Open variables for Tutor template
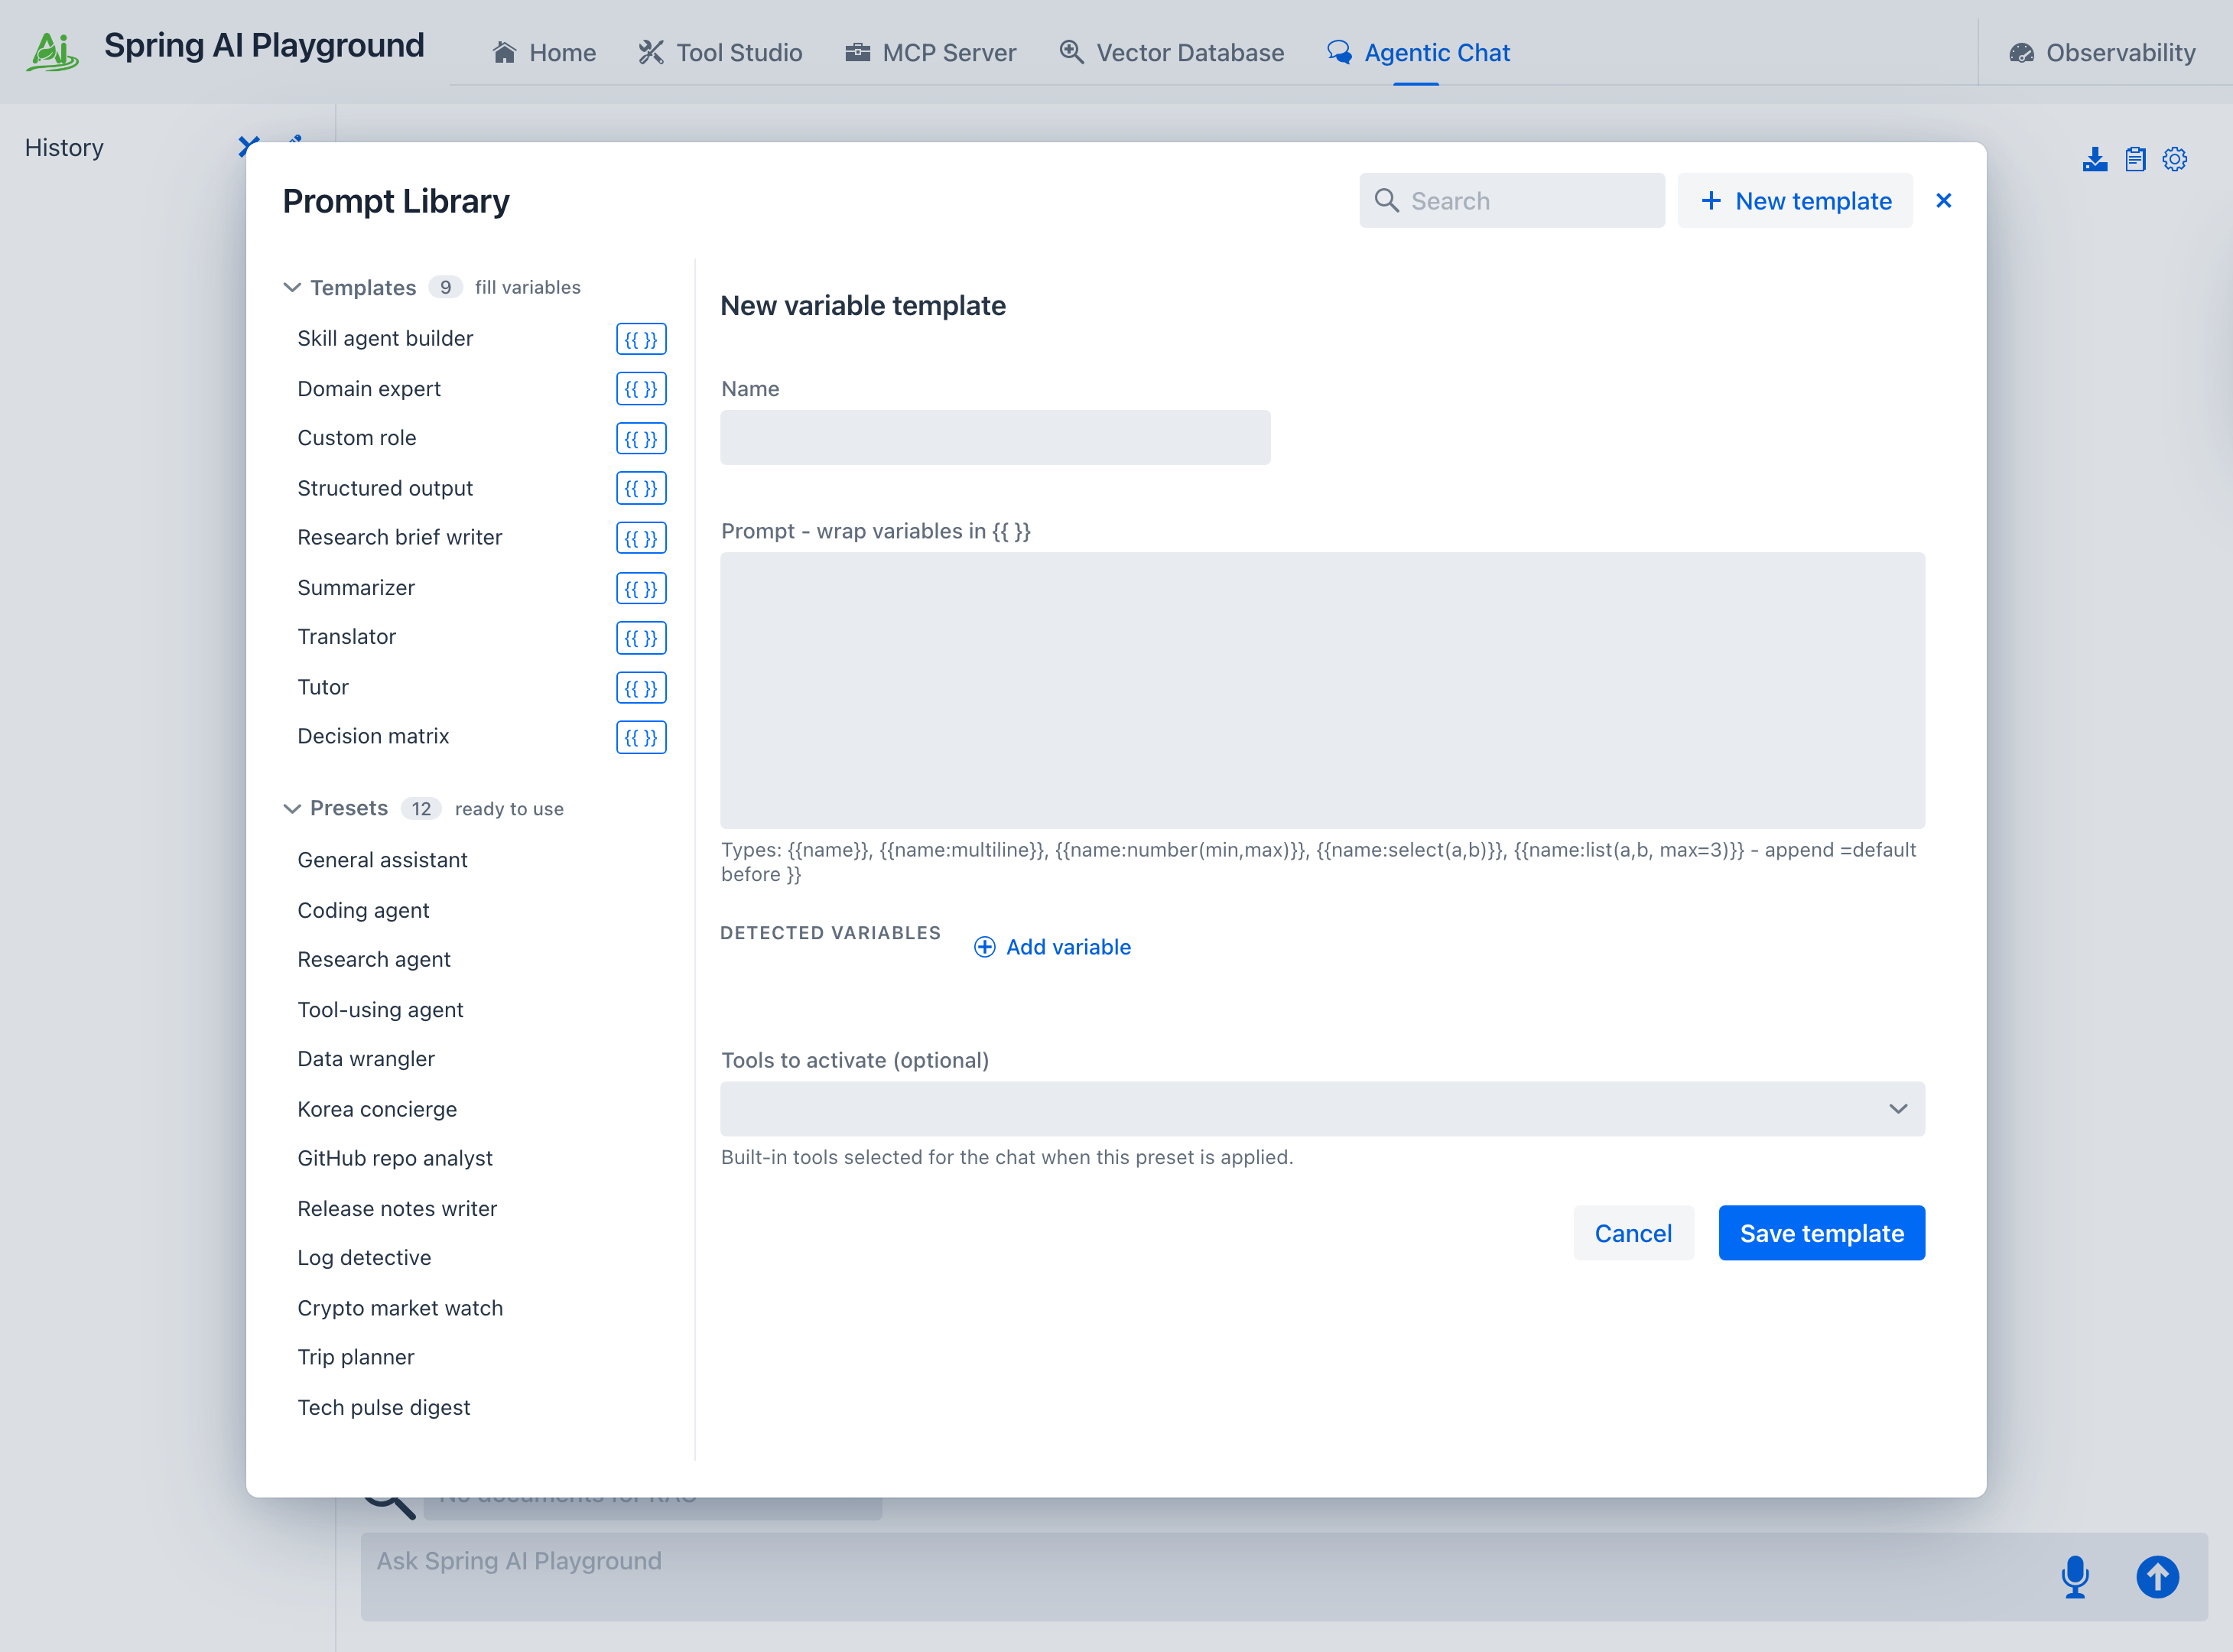This screenshot has width=2233, height=1652. point(641,688)
